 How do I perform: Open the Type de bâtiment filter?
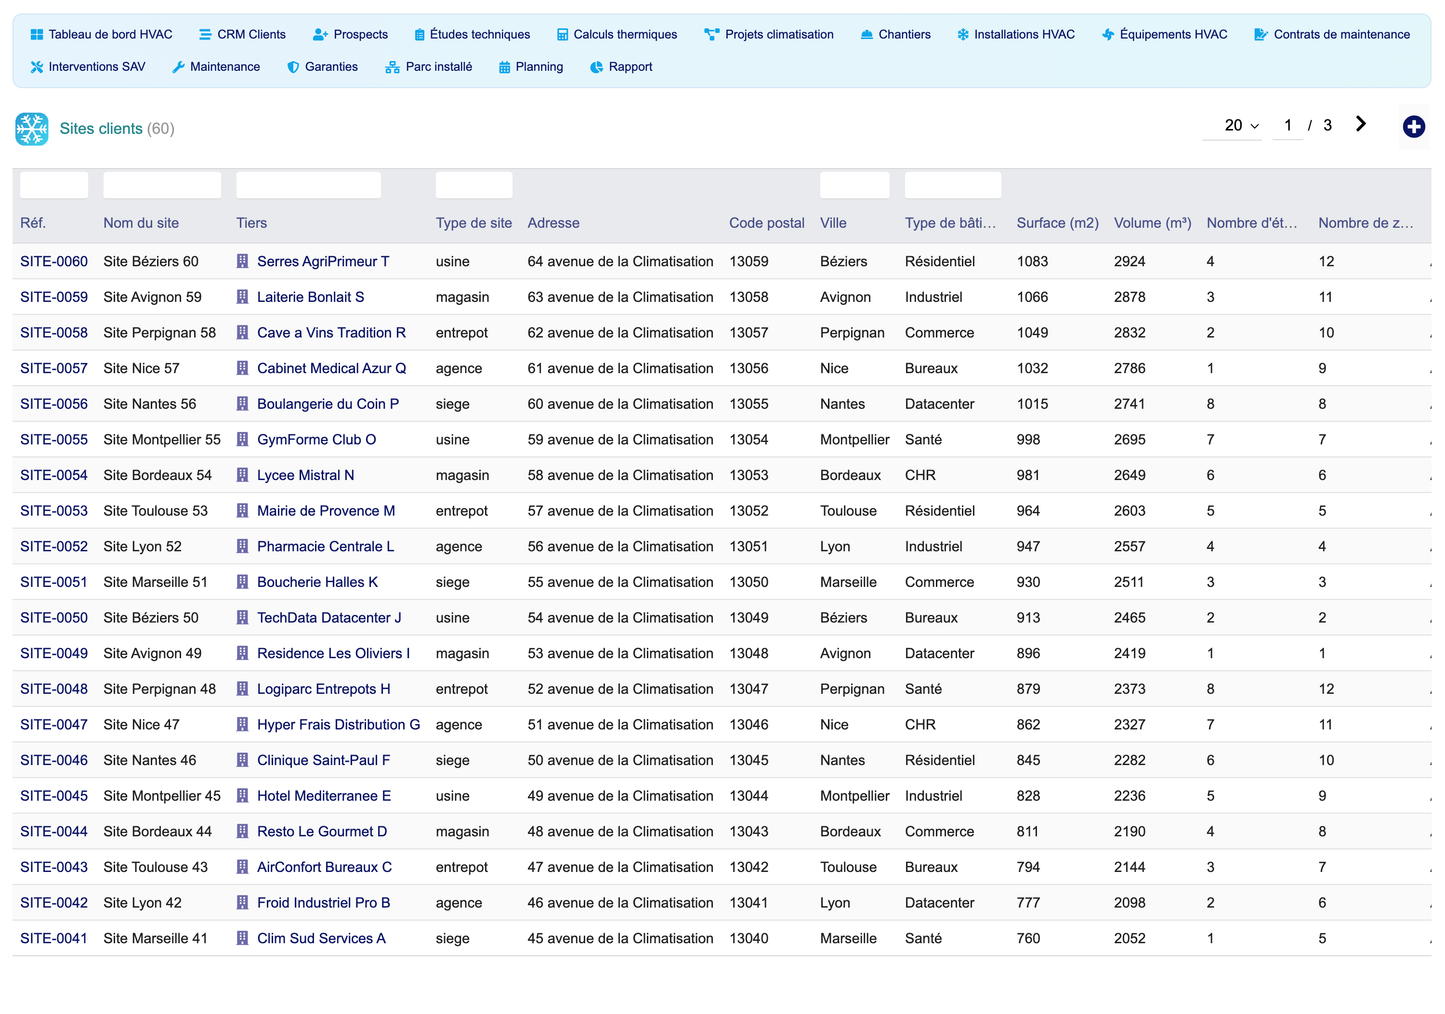click(952, 185)
